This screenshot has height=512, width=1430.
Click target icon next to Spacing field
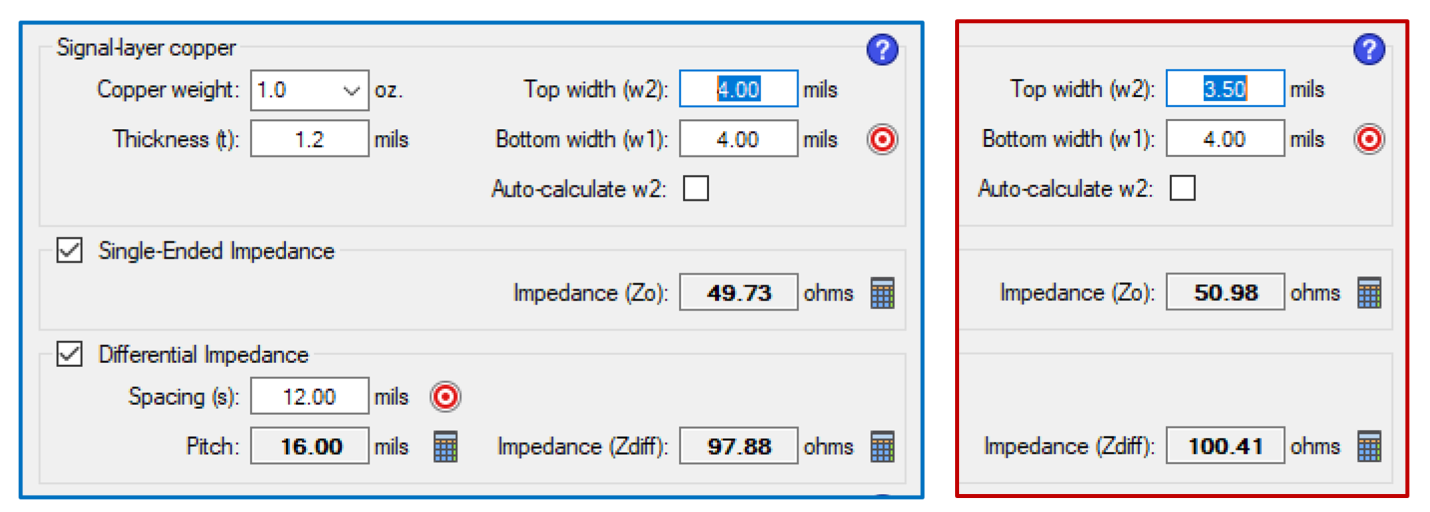(446, 397)
